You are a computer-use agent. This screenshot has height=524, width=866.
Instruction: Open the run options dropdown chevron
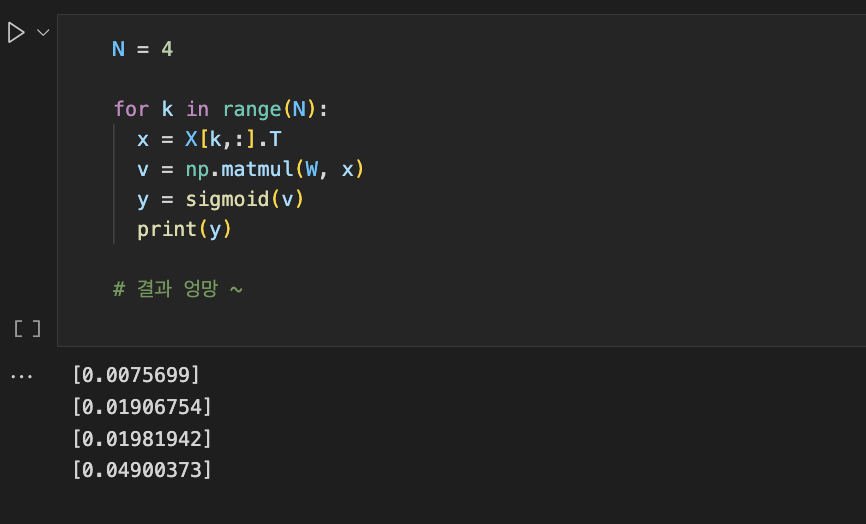(x=43, y=33)
